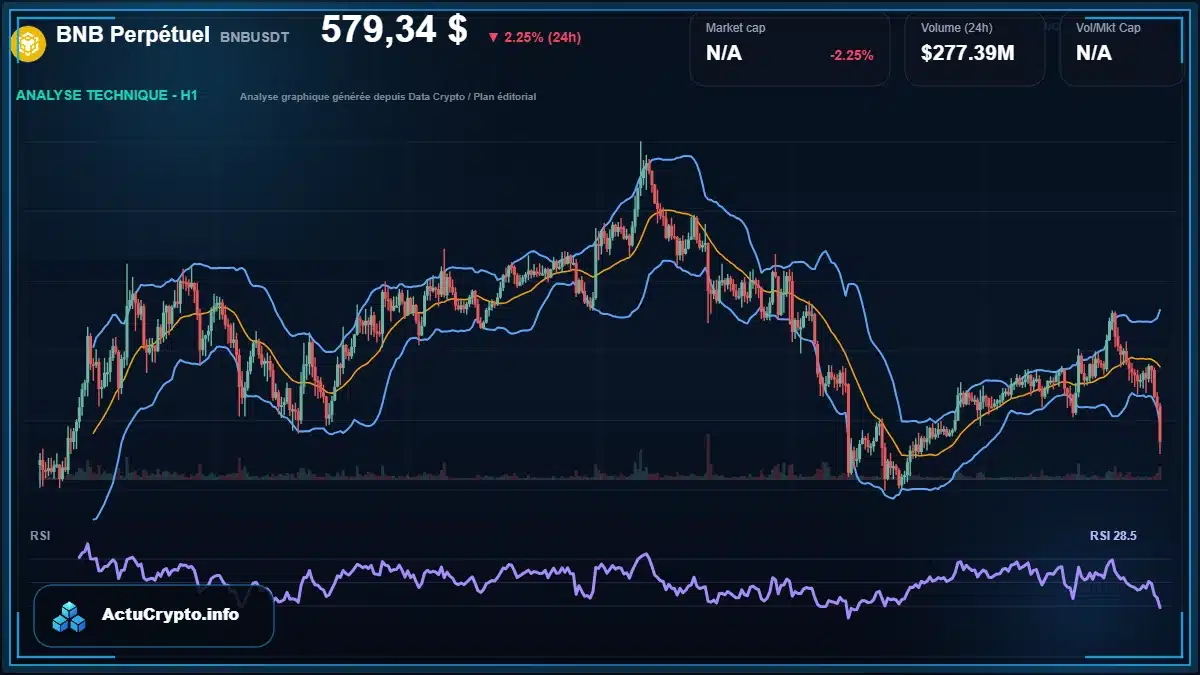Open the Market cap card
This screenshot has height=675, width=1200.
[789, 49]
